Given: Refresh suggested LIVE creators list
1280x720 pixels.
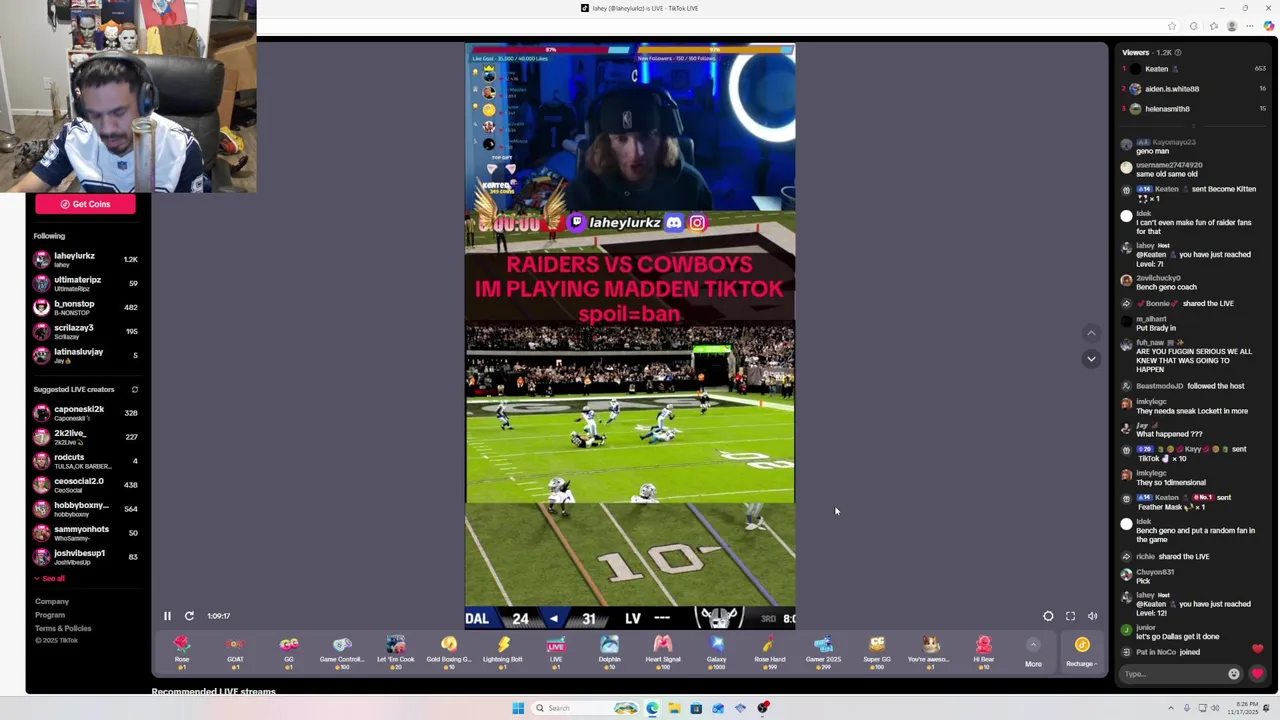Looking at the screenshot, I should (134, 389).
